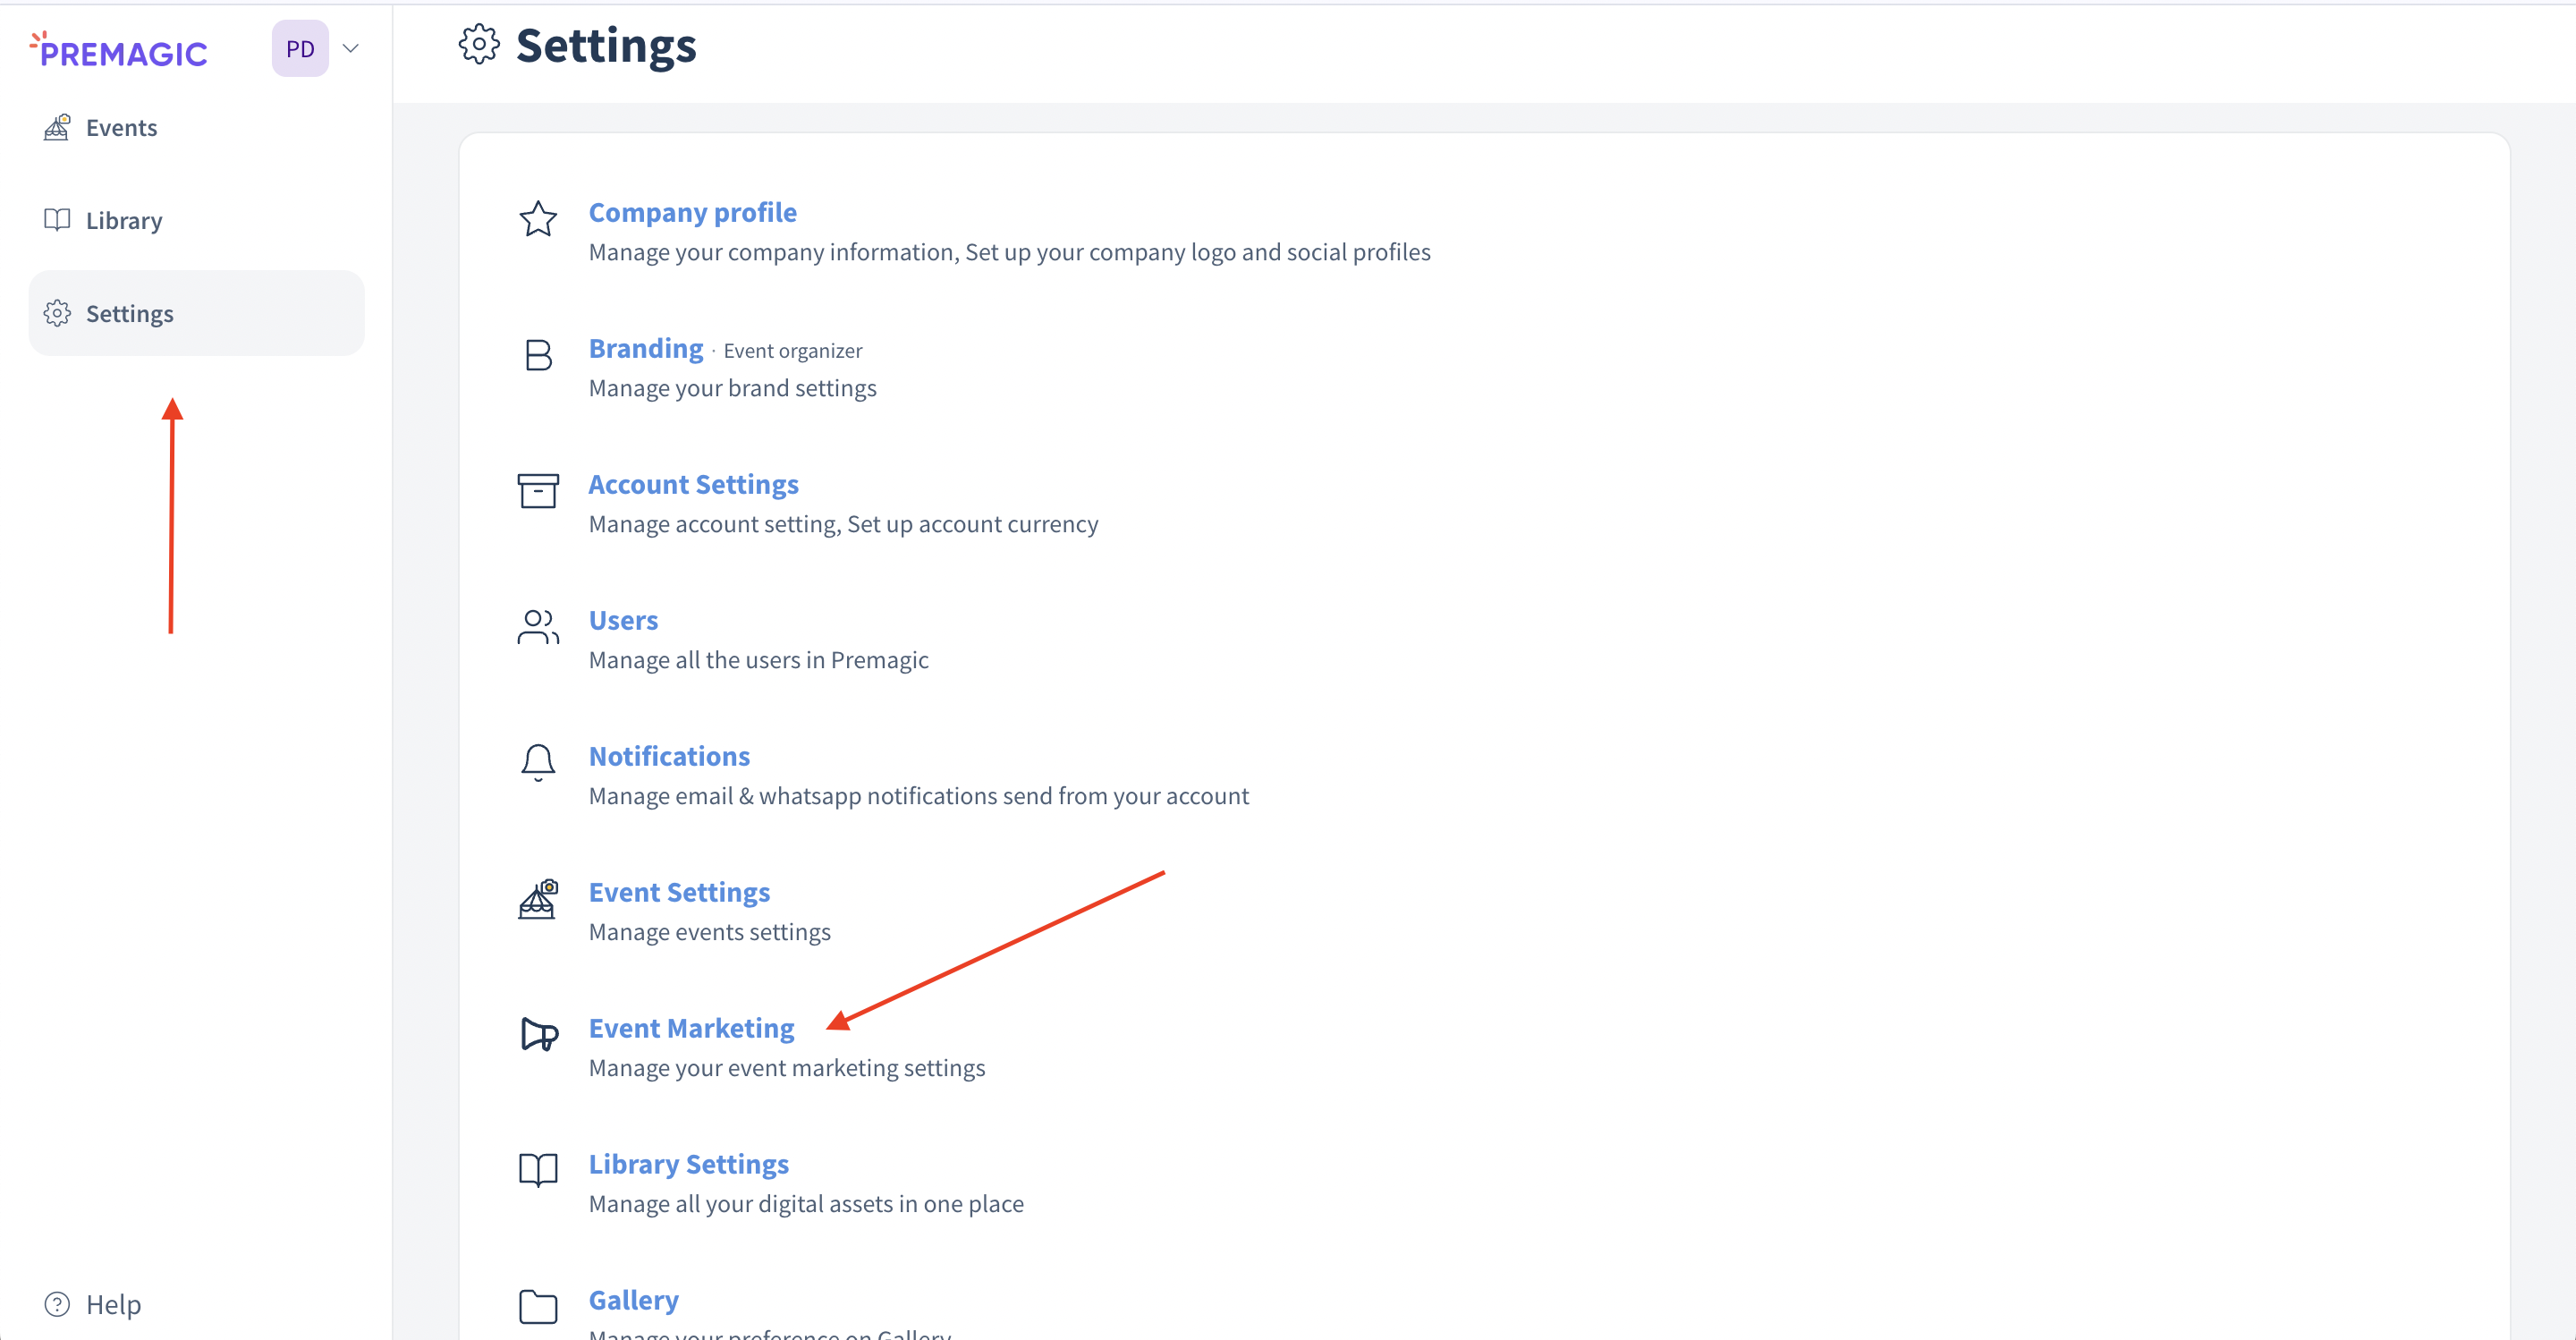
Task: Open the Account Settings link
Action: [693, 484]
